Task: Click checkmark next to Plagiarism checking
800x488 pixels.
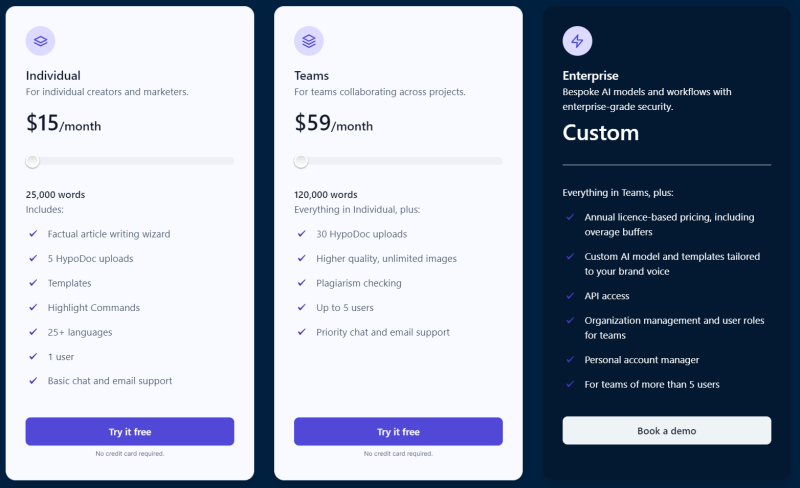Action: (x=302, y=283)
